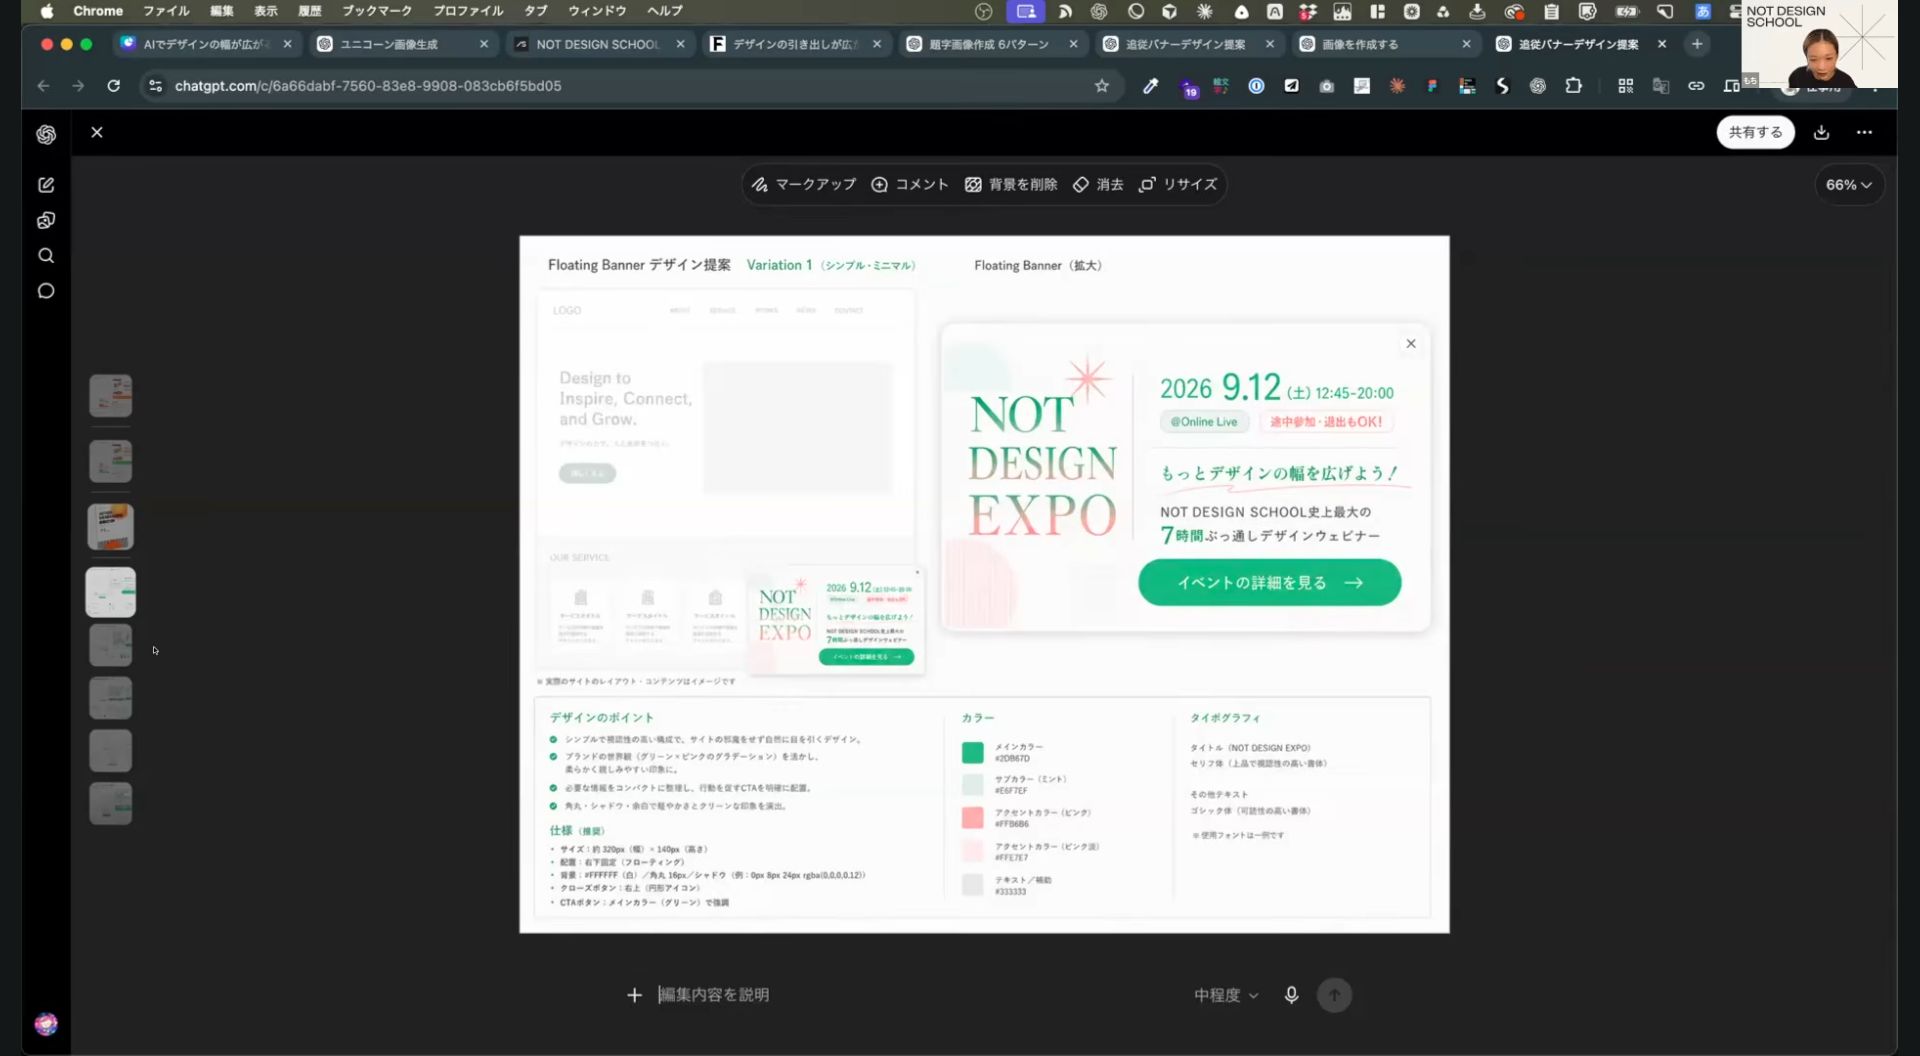The height and width of the screenshot is (1056, 1920).
Task: Open the three-dot more options menu
Action: coord(1864,132)
